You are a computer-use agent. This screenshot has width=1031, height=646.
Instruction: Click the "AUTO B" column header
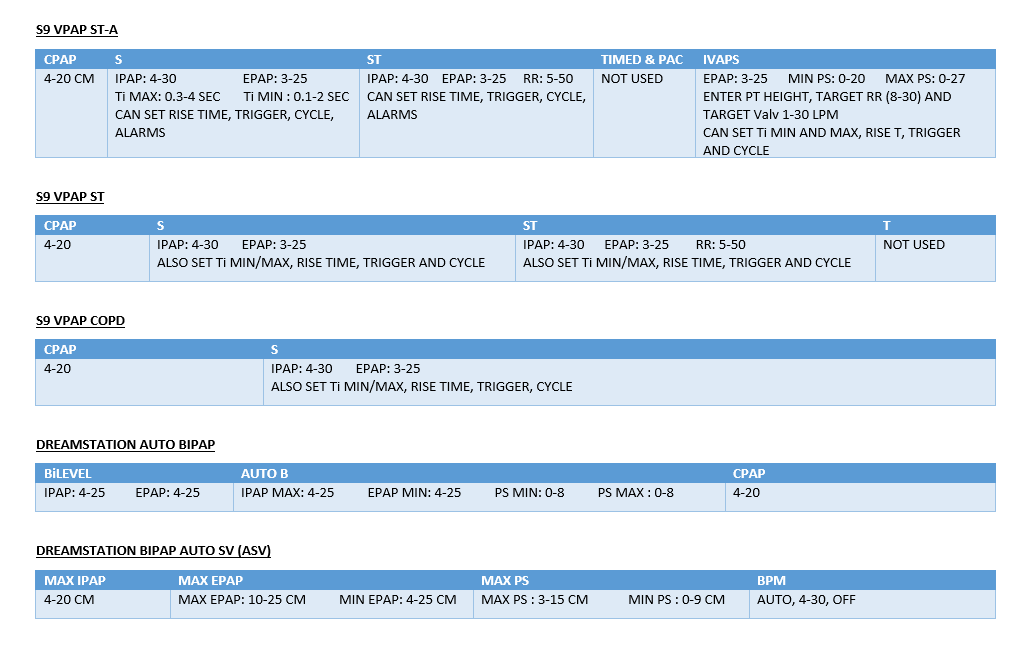point(264,474)
